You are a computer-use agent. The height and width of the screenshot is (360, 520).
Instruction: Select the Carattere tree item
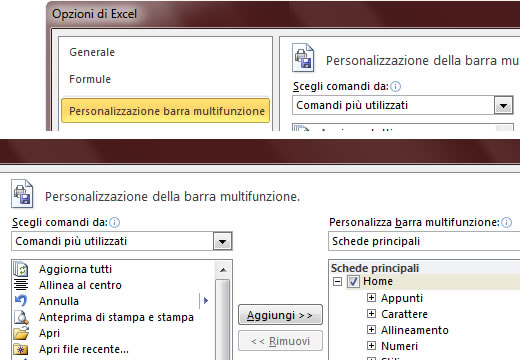[x=404, y=314]
